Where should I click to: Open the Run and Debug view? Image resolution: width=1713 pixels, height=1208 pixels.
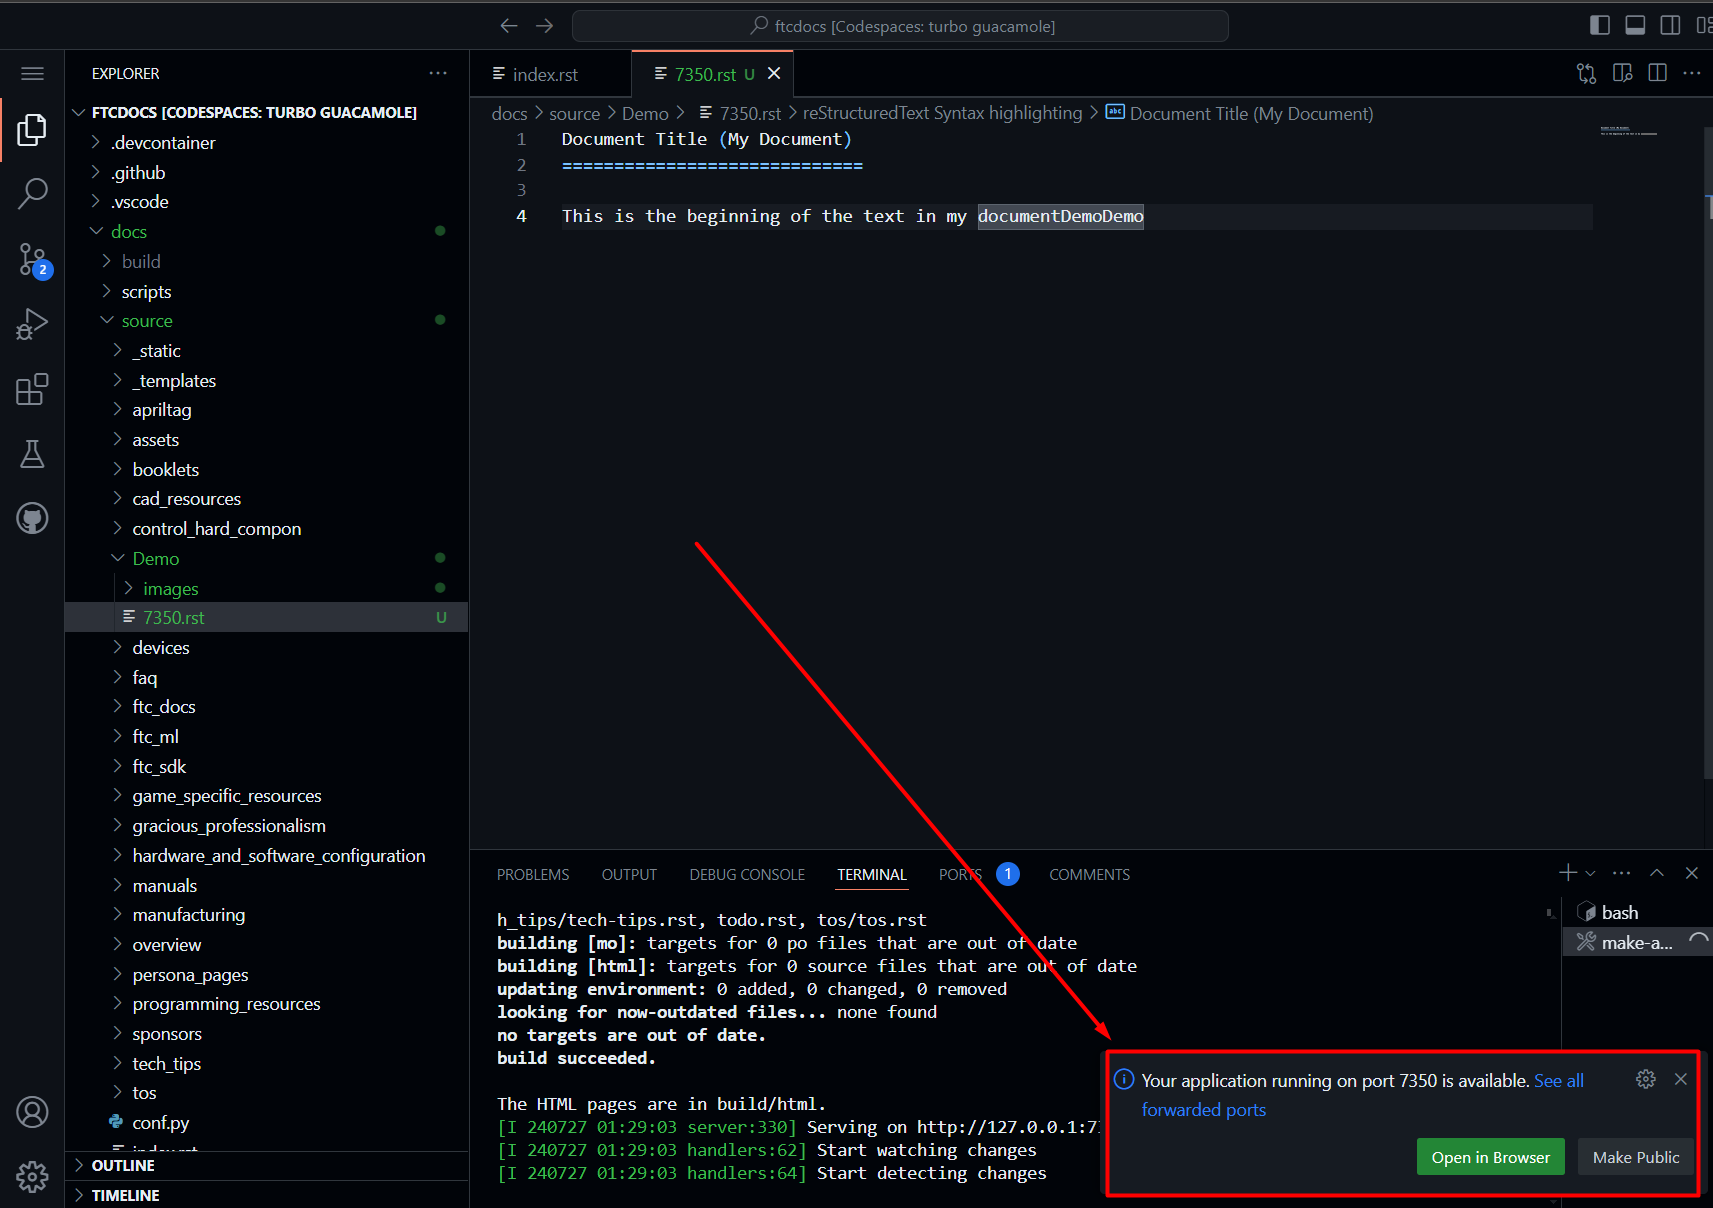tap(32, 324)
